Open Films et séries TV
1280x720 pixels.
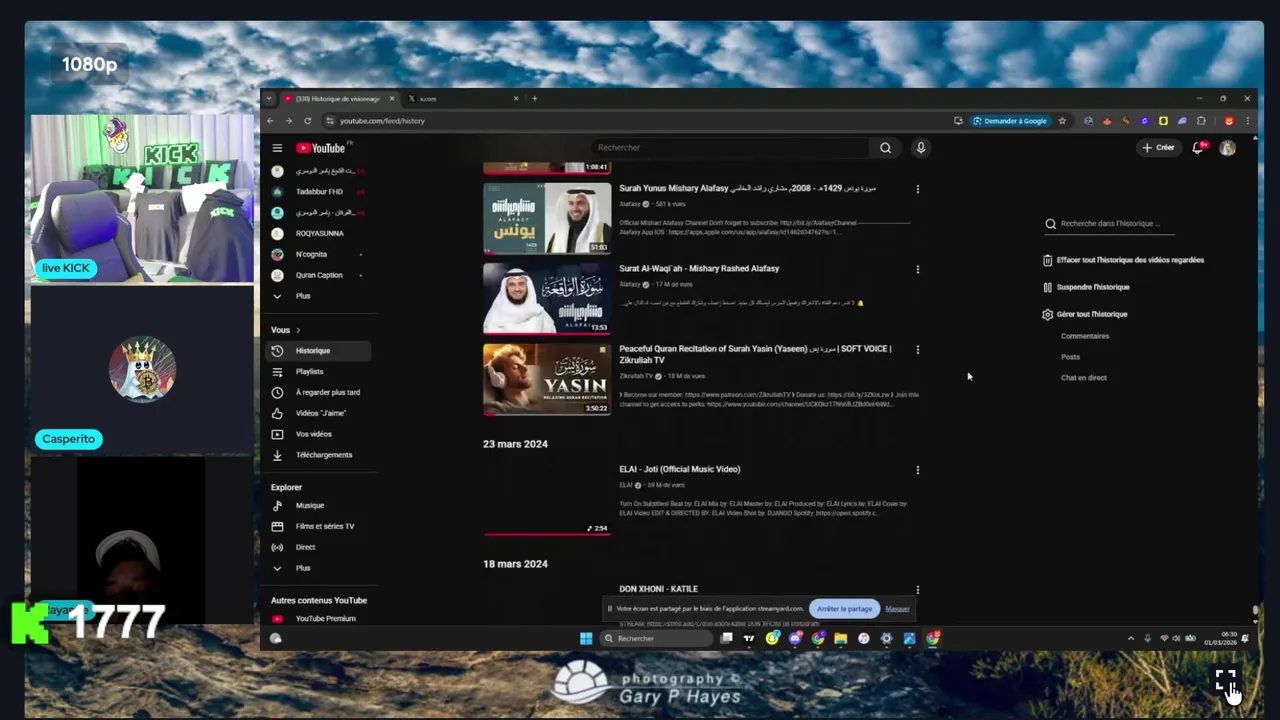coord(318,526)
